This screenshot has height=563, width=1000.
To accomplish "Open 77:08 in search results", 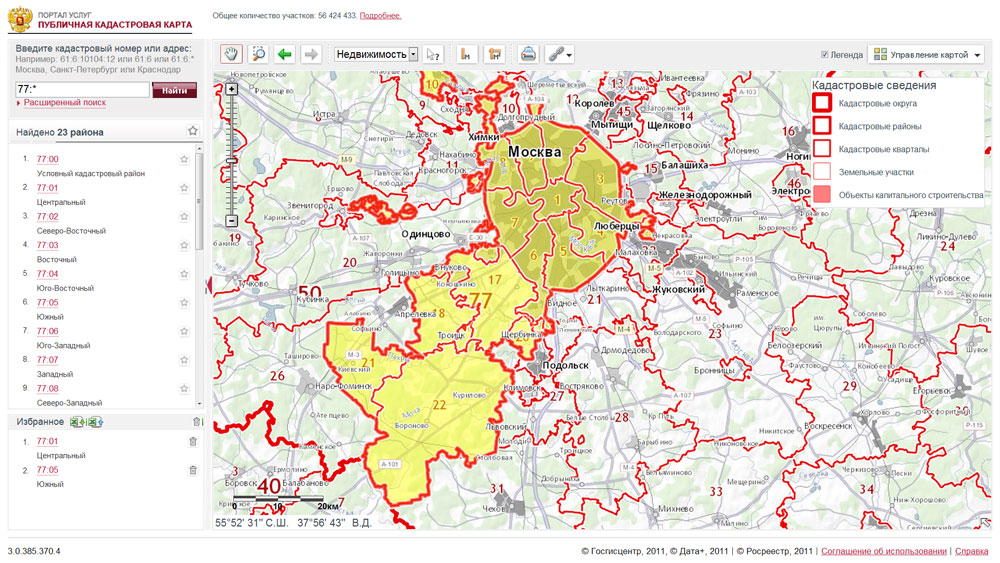I will click(x=47, y=389).
